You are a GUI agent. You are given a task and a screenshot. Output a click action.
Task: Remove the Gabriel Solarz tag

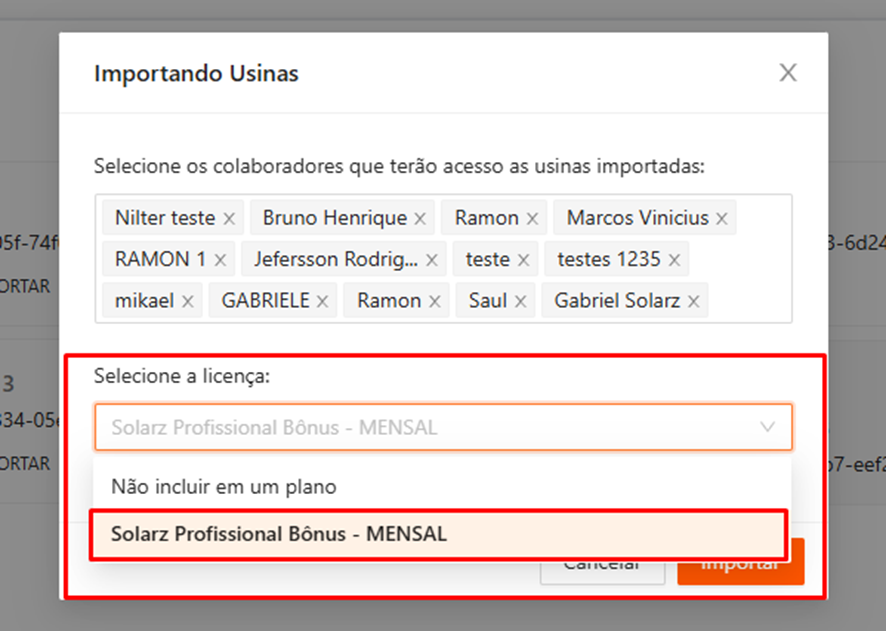click(x=693, y=301)
